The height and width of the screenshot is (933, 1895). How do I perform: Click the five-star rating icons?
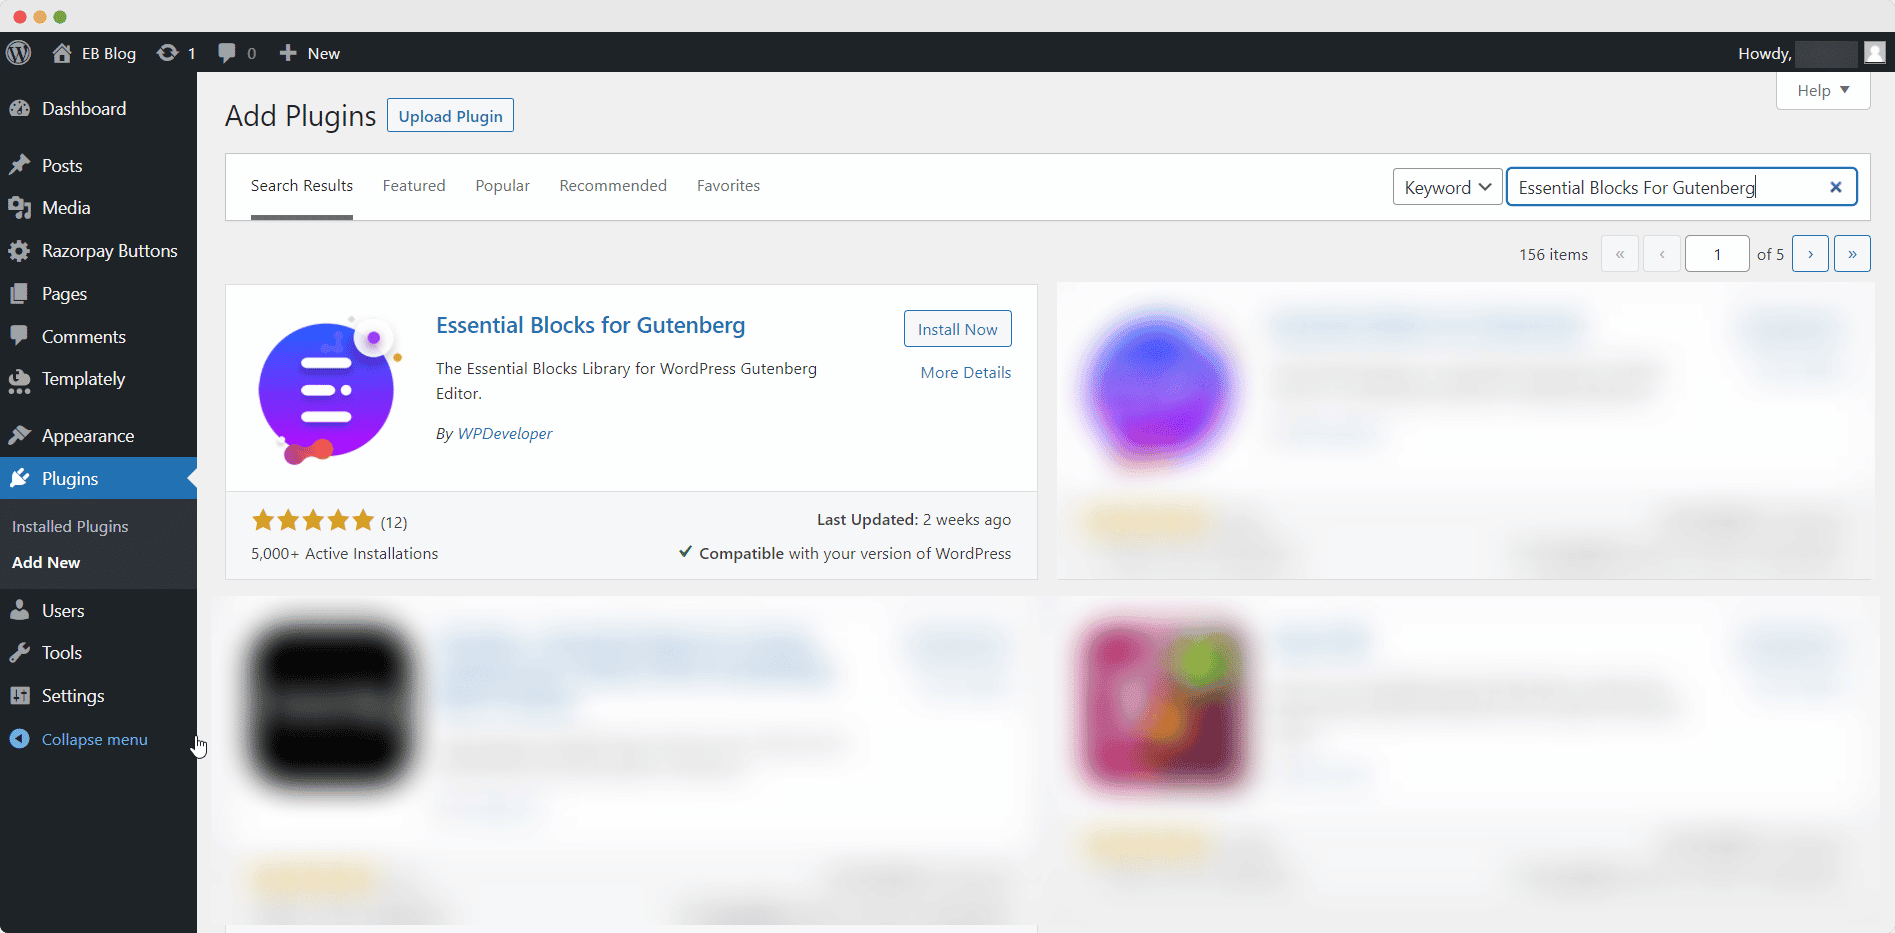pyautogui.click(x=313, y=520)
